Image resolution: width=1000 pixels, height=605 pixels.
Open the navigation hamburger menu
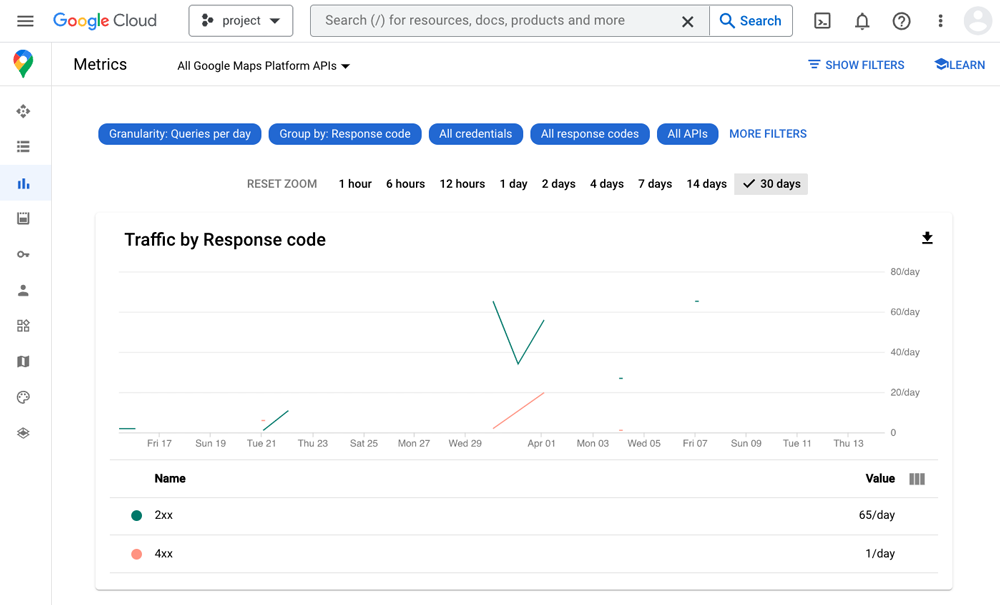[x=25, y=20]
